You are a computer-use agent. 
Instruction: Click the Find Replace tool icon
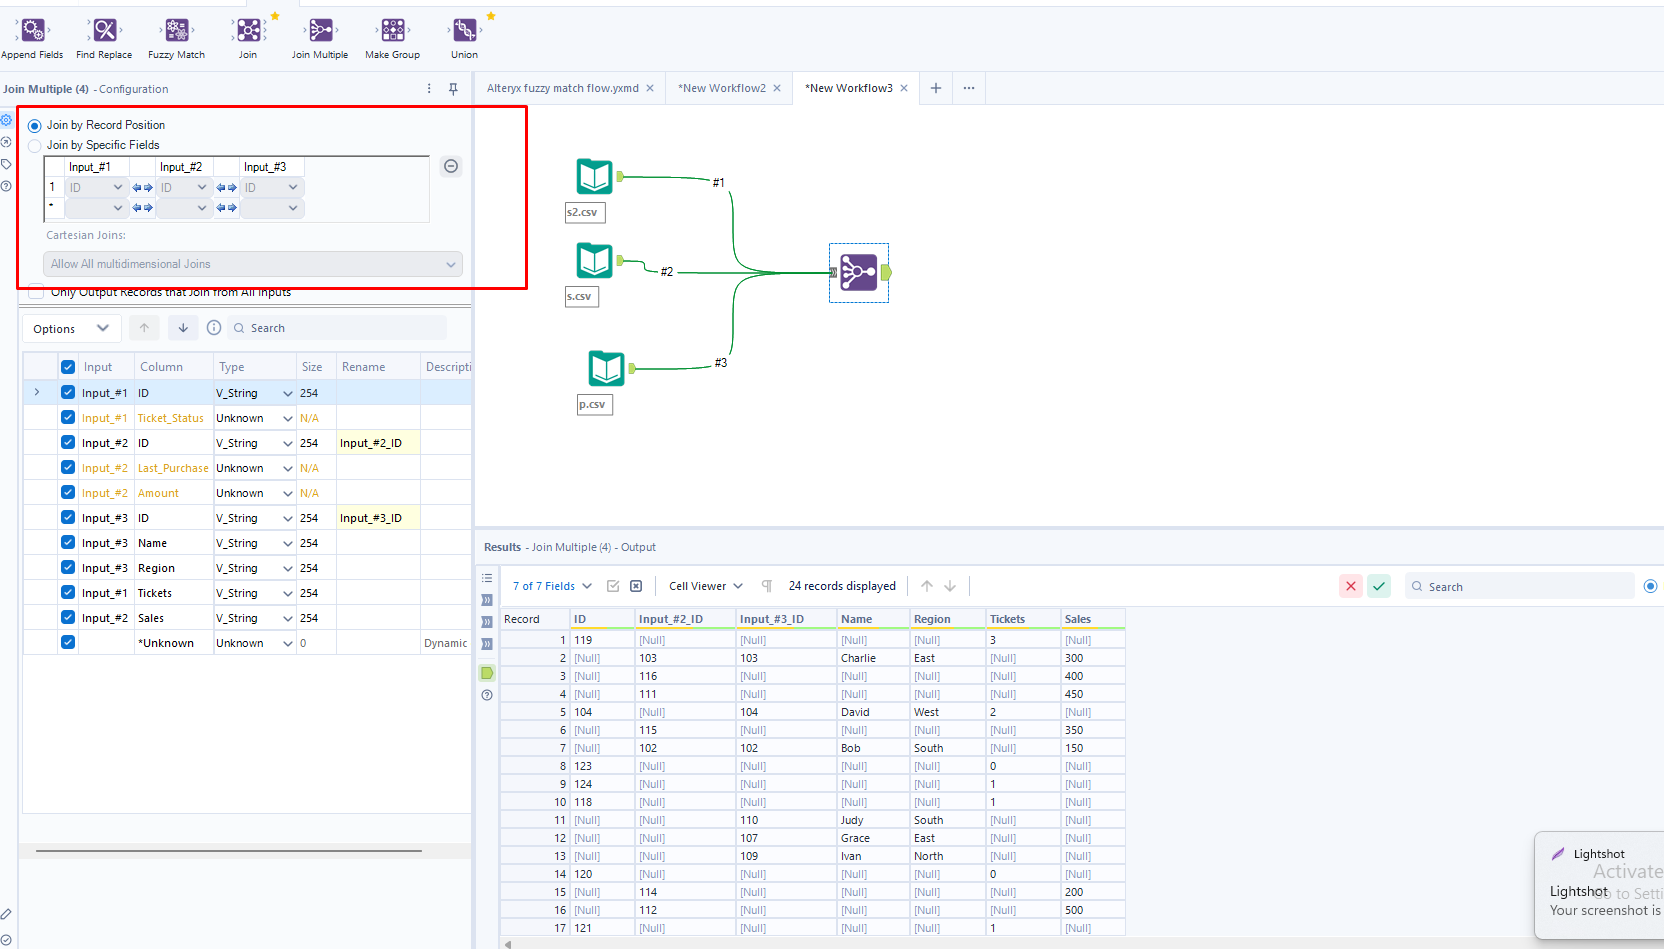104,31
